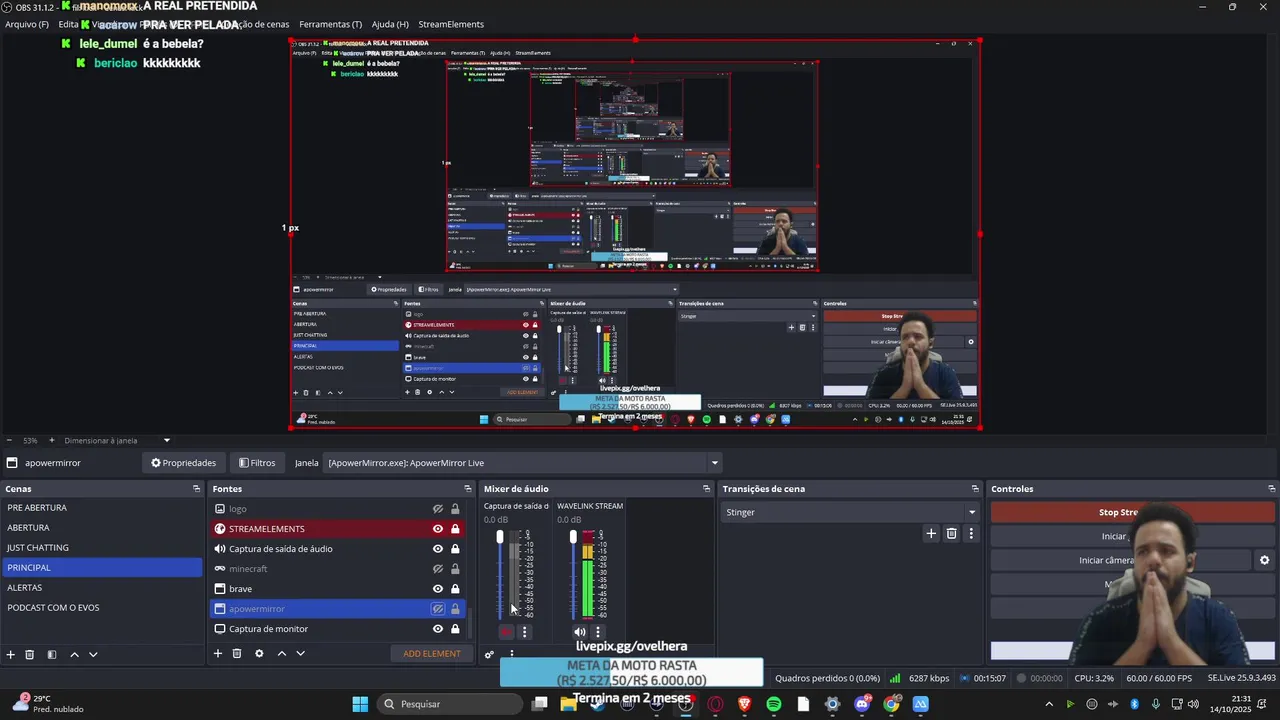This screenshot has height=720, width=1280.
Task: Hide the STREAMELEMENTS source
Action: click(437, 529)
